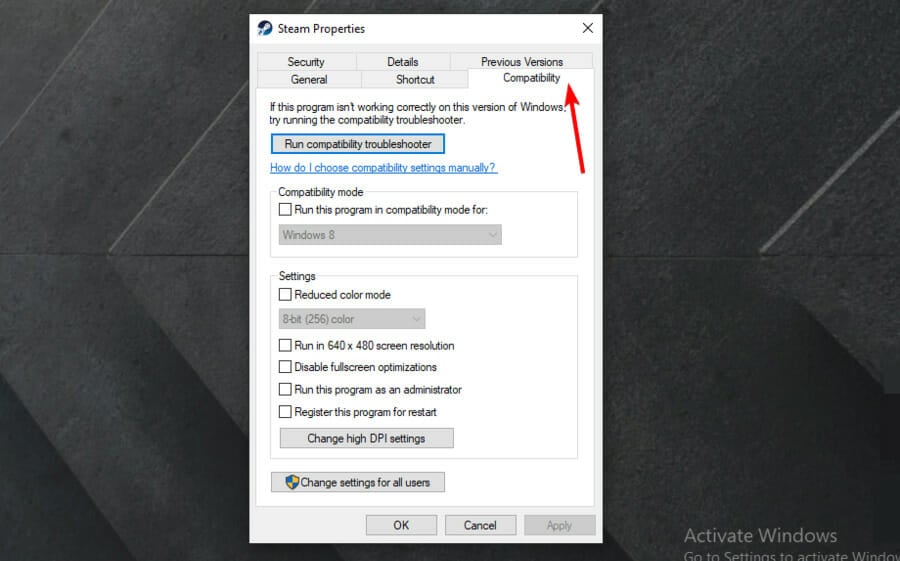The image size is (900, 561).
Task: Click the Settings group label
Action: click(297, 276)
